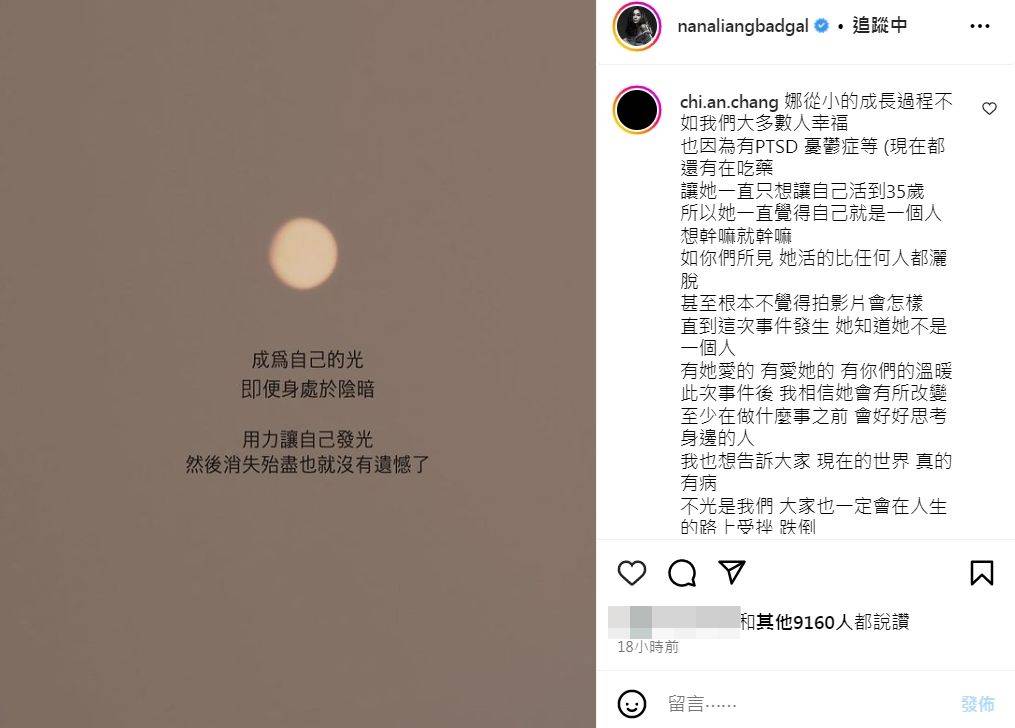Click the 成為自己的光 text in image
The height and width of the screenshot is (728, 1015).
pyautogui.click(x=307, y=359)
